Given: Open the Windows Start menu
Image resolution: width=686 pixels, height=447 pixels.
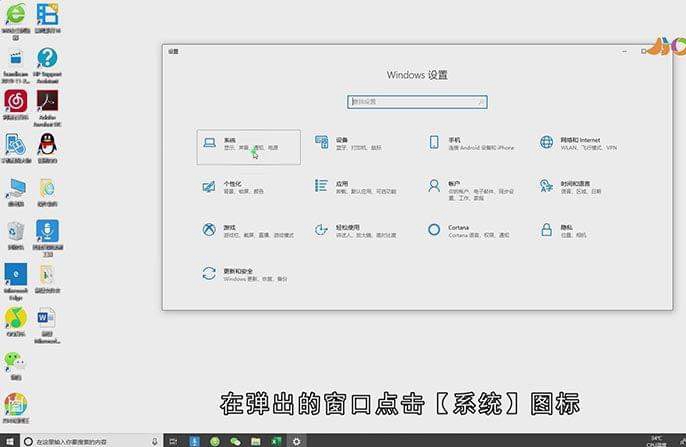Looking at the screenshot, I should (10, 441).
